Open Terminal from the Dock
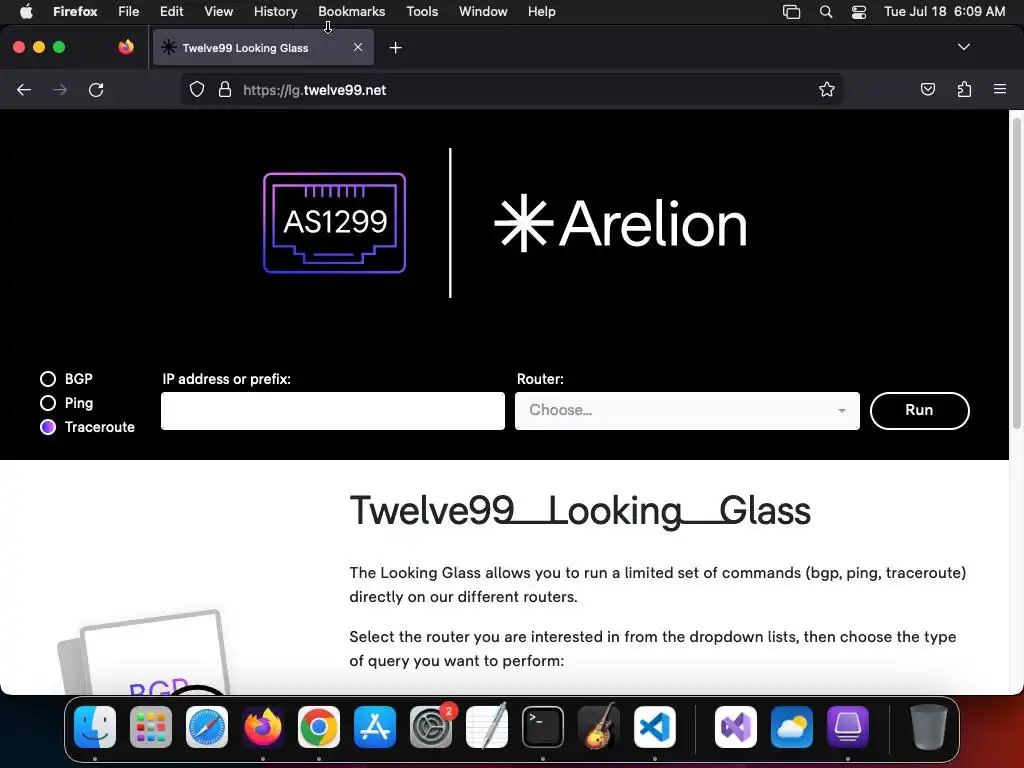 543,727
